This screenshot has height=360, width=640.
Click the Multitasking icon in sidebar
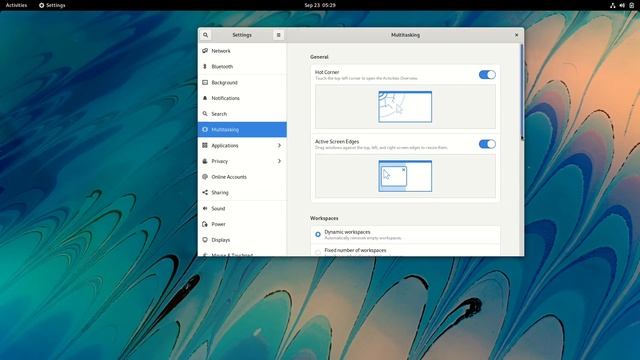point(205,129)
